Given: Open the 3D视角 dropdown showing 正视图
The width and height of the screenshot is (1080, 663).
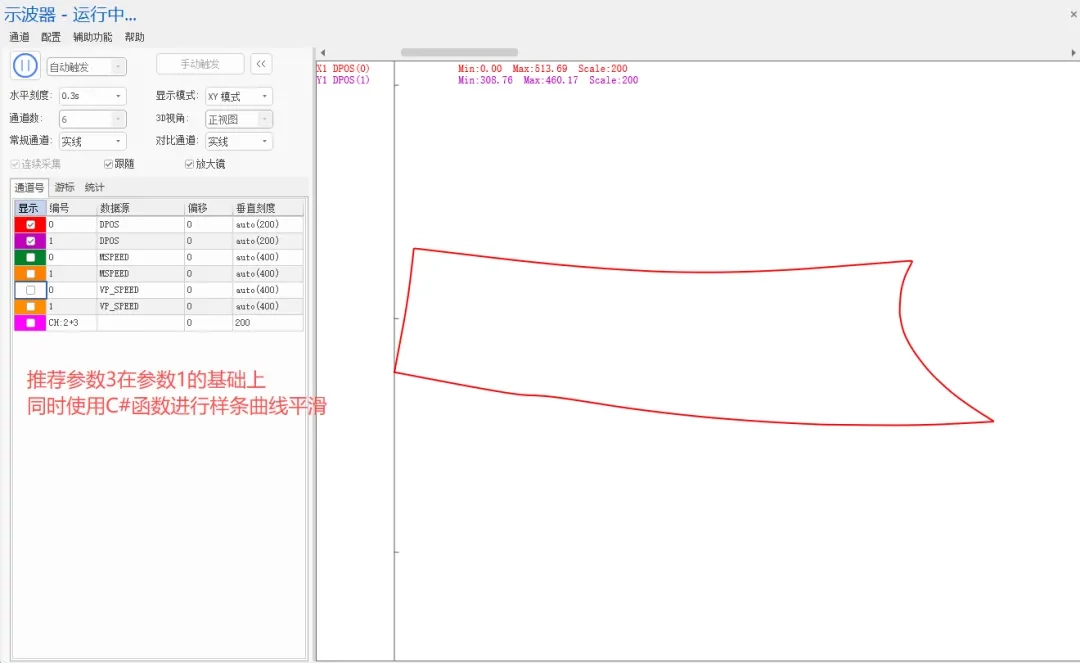Looking at the screenshot, I should coord(238,119).
